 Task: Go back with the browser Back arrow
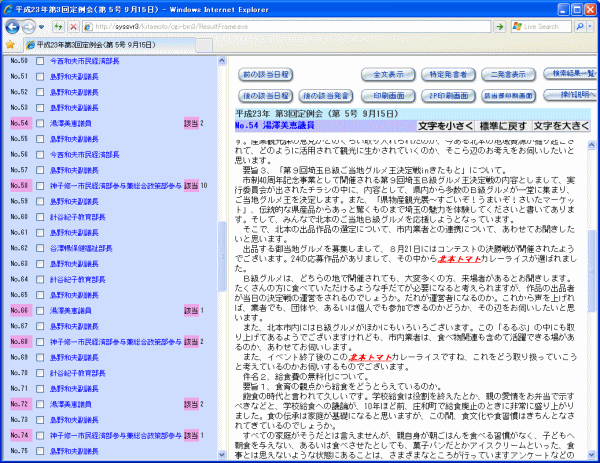(x=13, y=26)
